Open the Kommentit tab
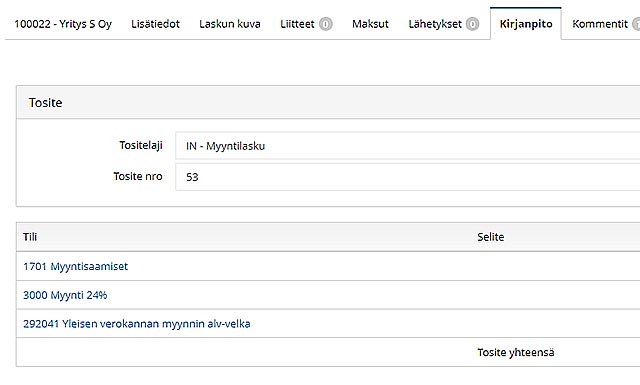The image size is (640, 385). (x=600, y=24)
